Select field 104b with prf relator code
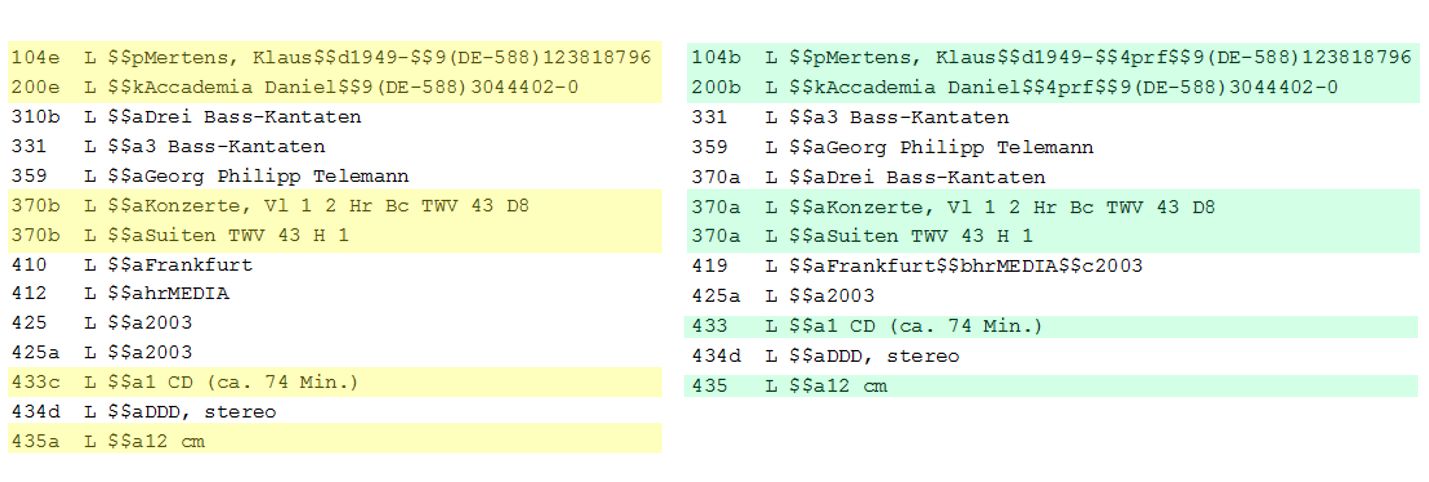This screenshot has width=1429, height=482. point(1050,57)
